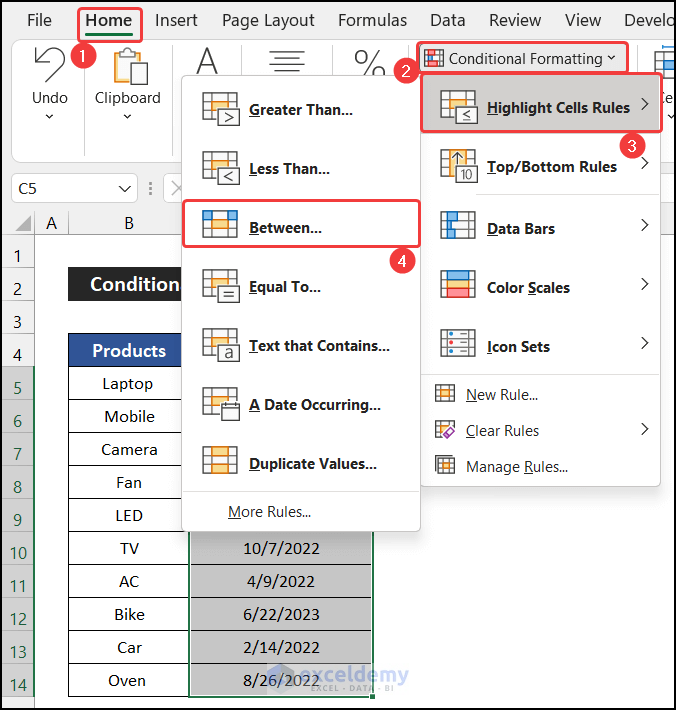Screen dimensions: 676x710
Task: Open the Review tab
Action: point(515,20)
